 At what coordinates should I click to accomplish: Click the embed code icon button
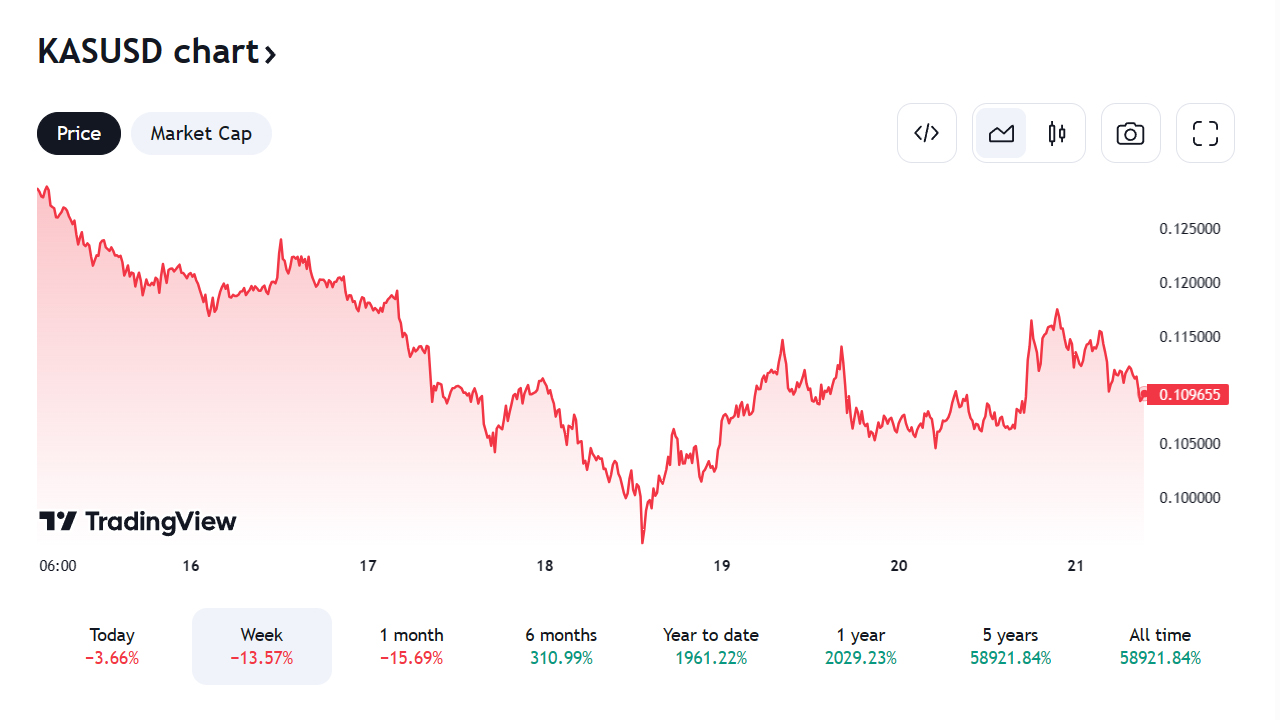tap(927, 133)
